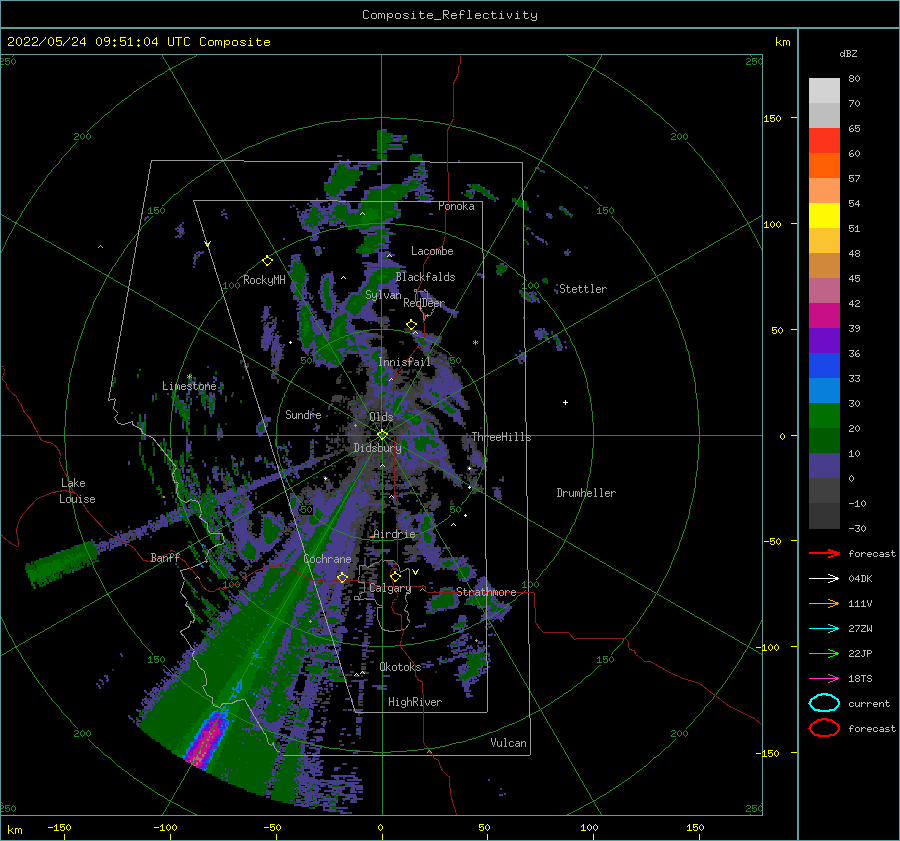Click the Okotoks town label

400,666
